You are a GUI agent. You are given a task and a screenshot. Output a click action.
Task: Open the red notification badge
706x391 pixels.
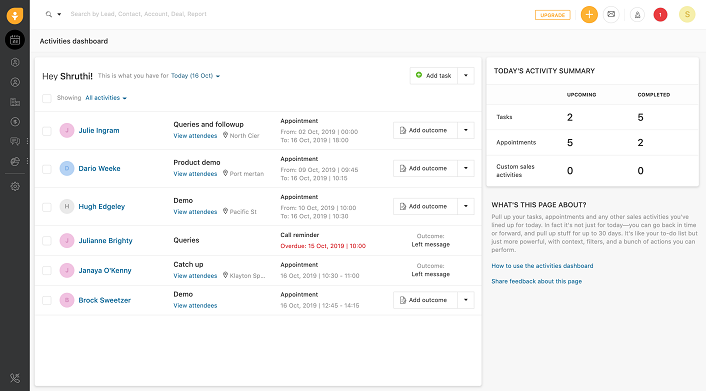point(660,15)
